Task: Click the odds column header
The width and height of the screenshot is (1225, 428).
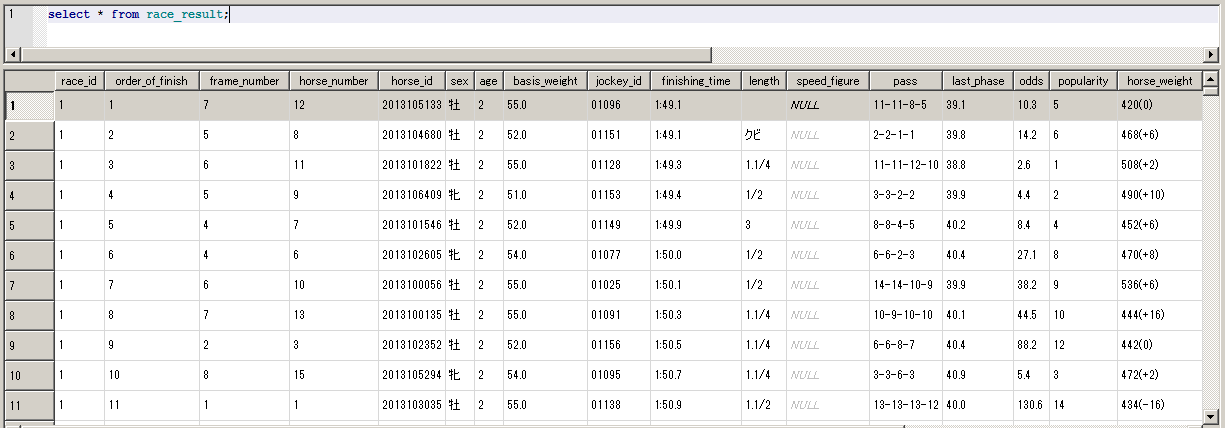Action: click(x=1030, y=81)
